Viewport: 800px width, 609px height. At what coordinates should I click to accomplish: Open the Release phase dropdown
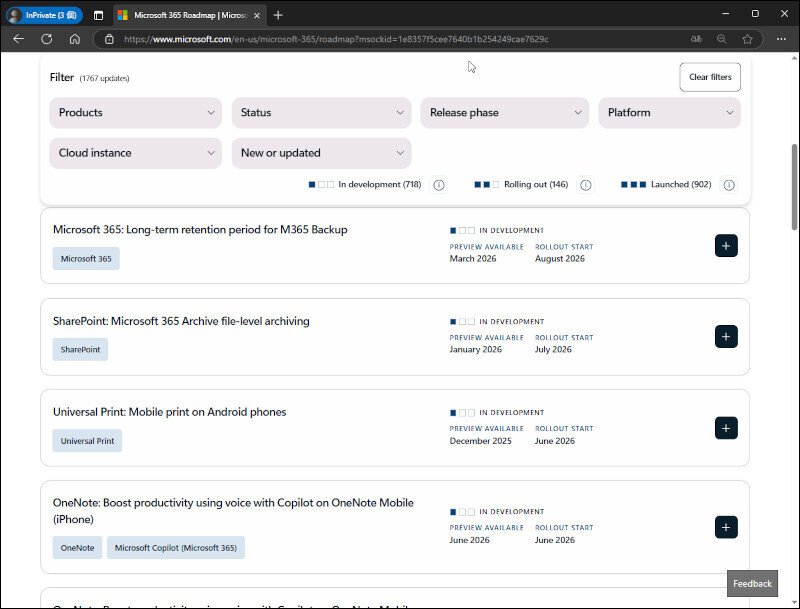point(505,113)
